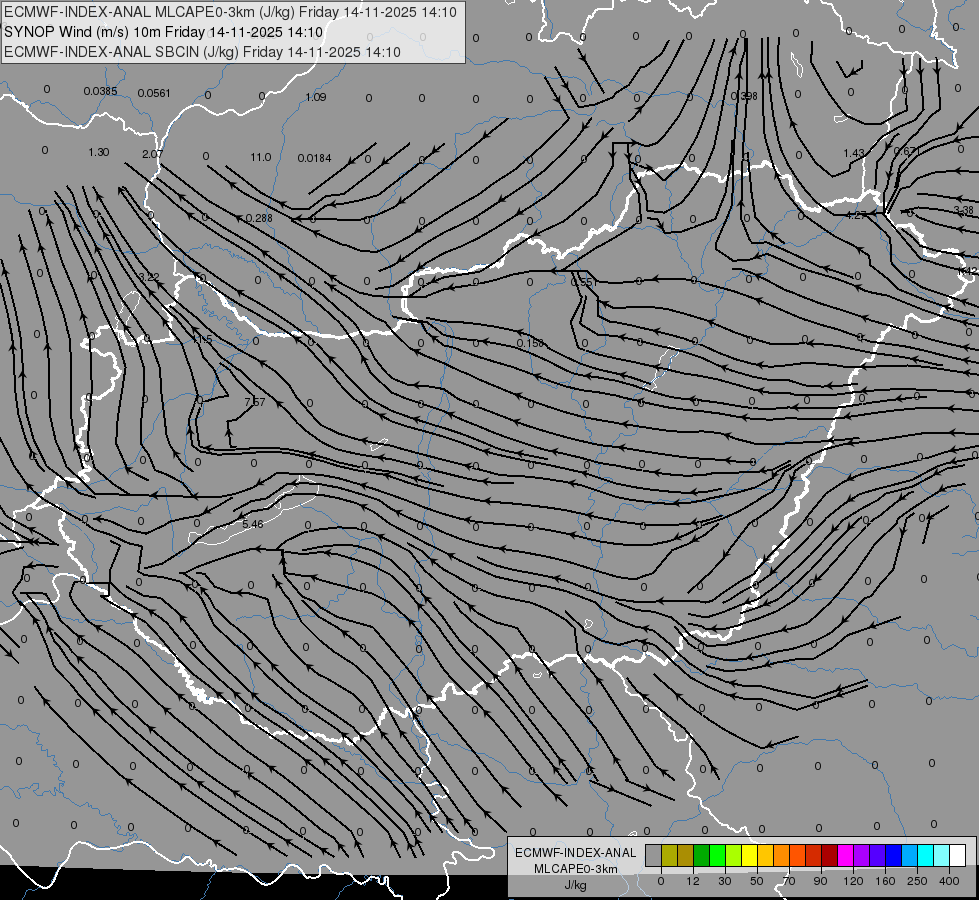Click the legend title MLCAPE0-3km
Viewport: 979px width, 900px height.
point(576,869)
